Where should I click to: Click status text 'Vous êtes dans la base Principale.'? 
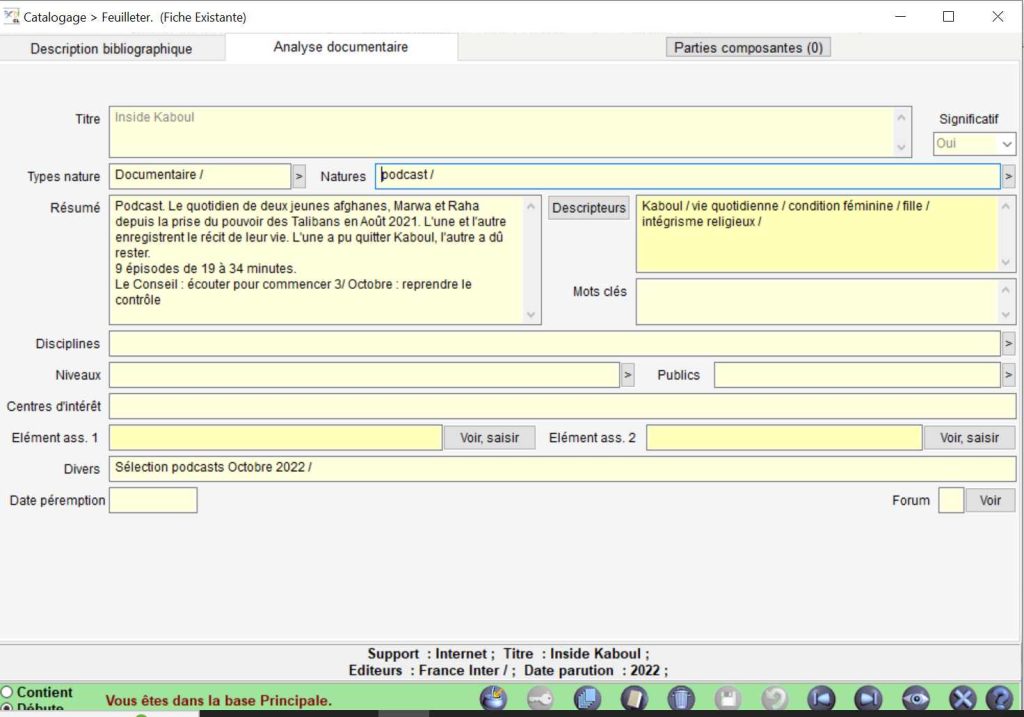[219, 700]
